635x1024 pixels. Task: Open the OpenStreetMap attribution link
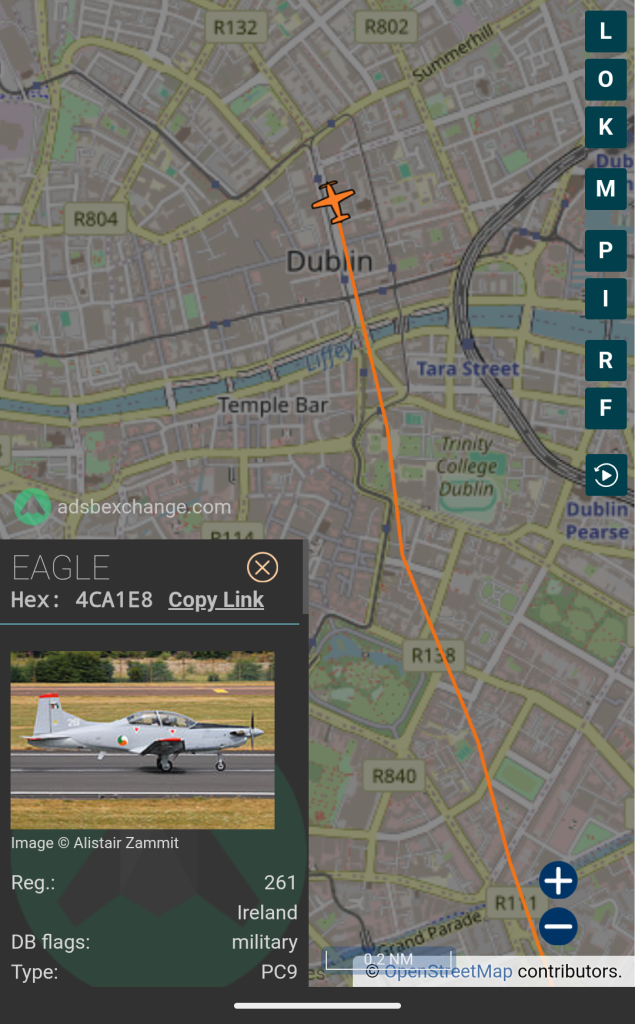tap(448, 971)
